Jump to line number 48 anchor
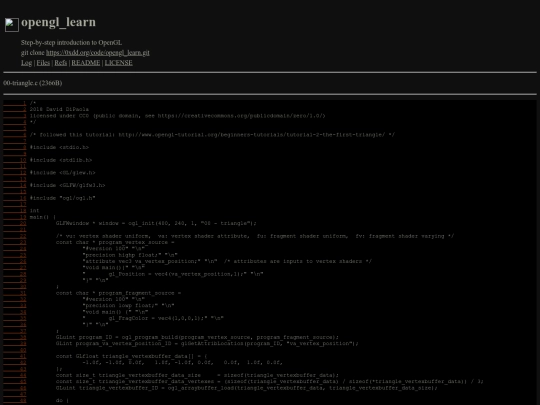This screenshot has width=540, height=405. [x=15, y=401]
